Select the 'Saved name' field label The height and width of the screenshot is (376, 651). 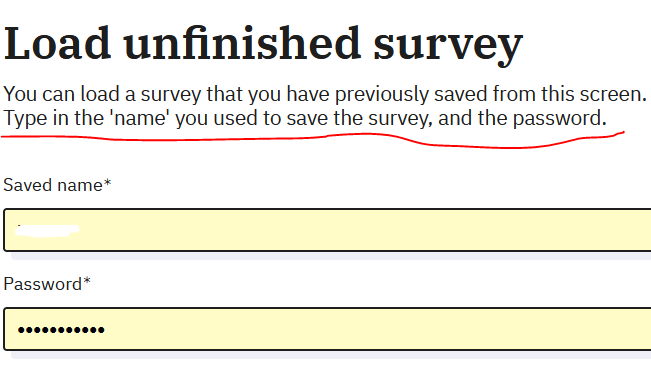[53, 185]
